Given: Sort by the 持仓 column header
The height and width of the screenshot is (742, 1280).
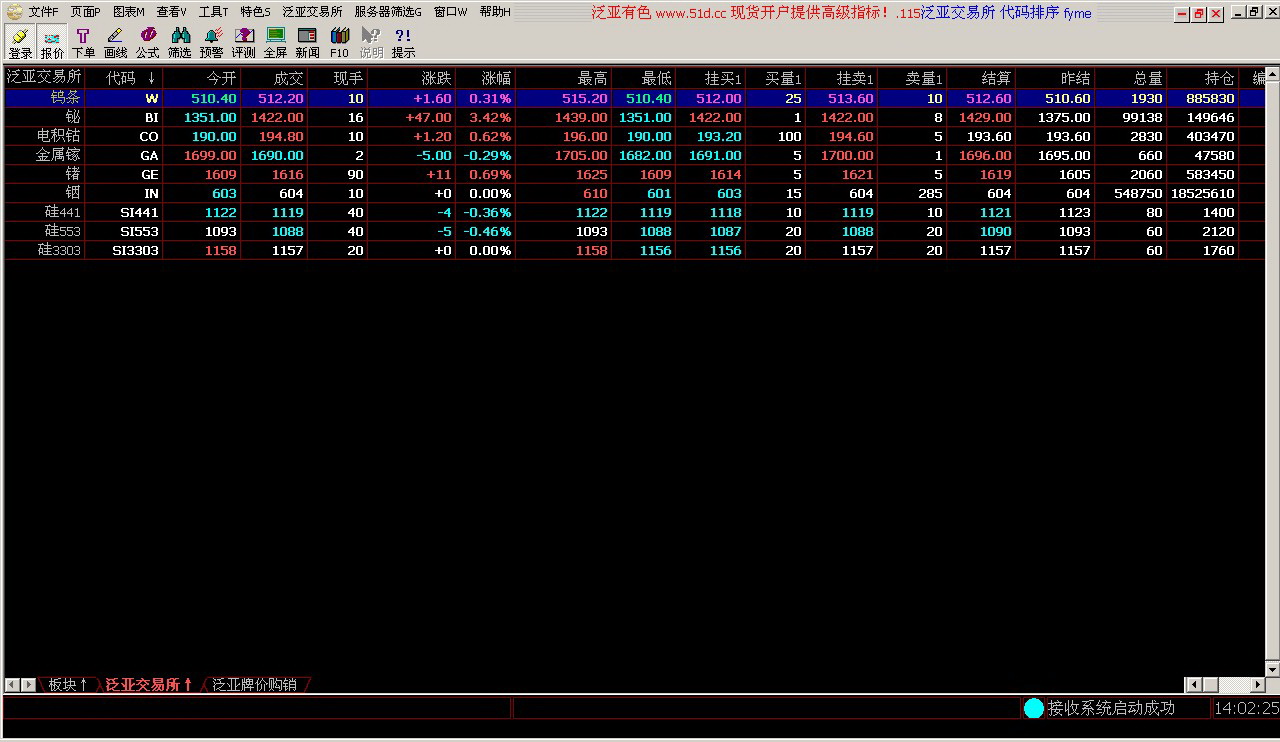Looking at the screenshot, I should 1203,78.
